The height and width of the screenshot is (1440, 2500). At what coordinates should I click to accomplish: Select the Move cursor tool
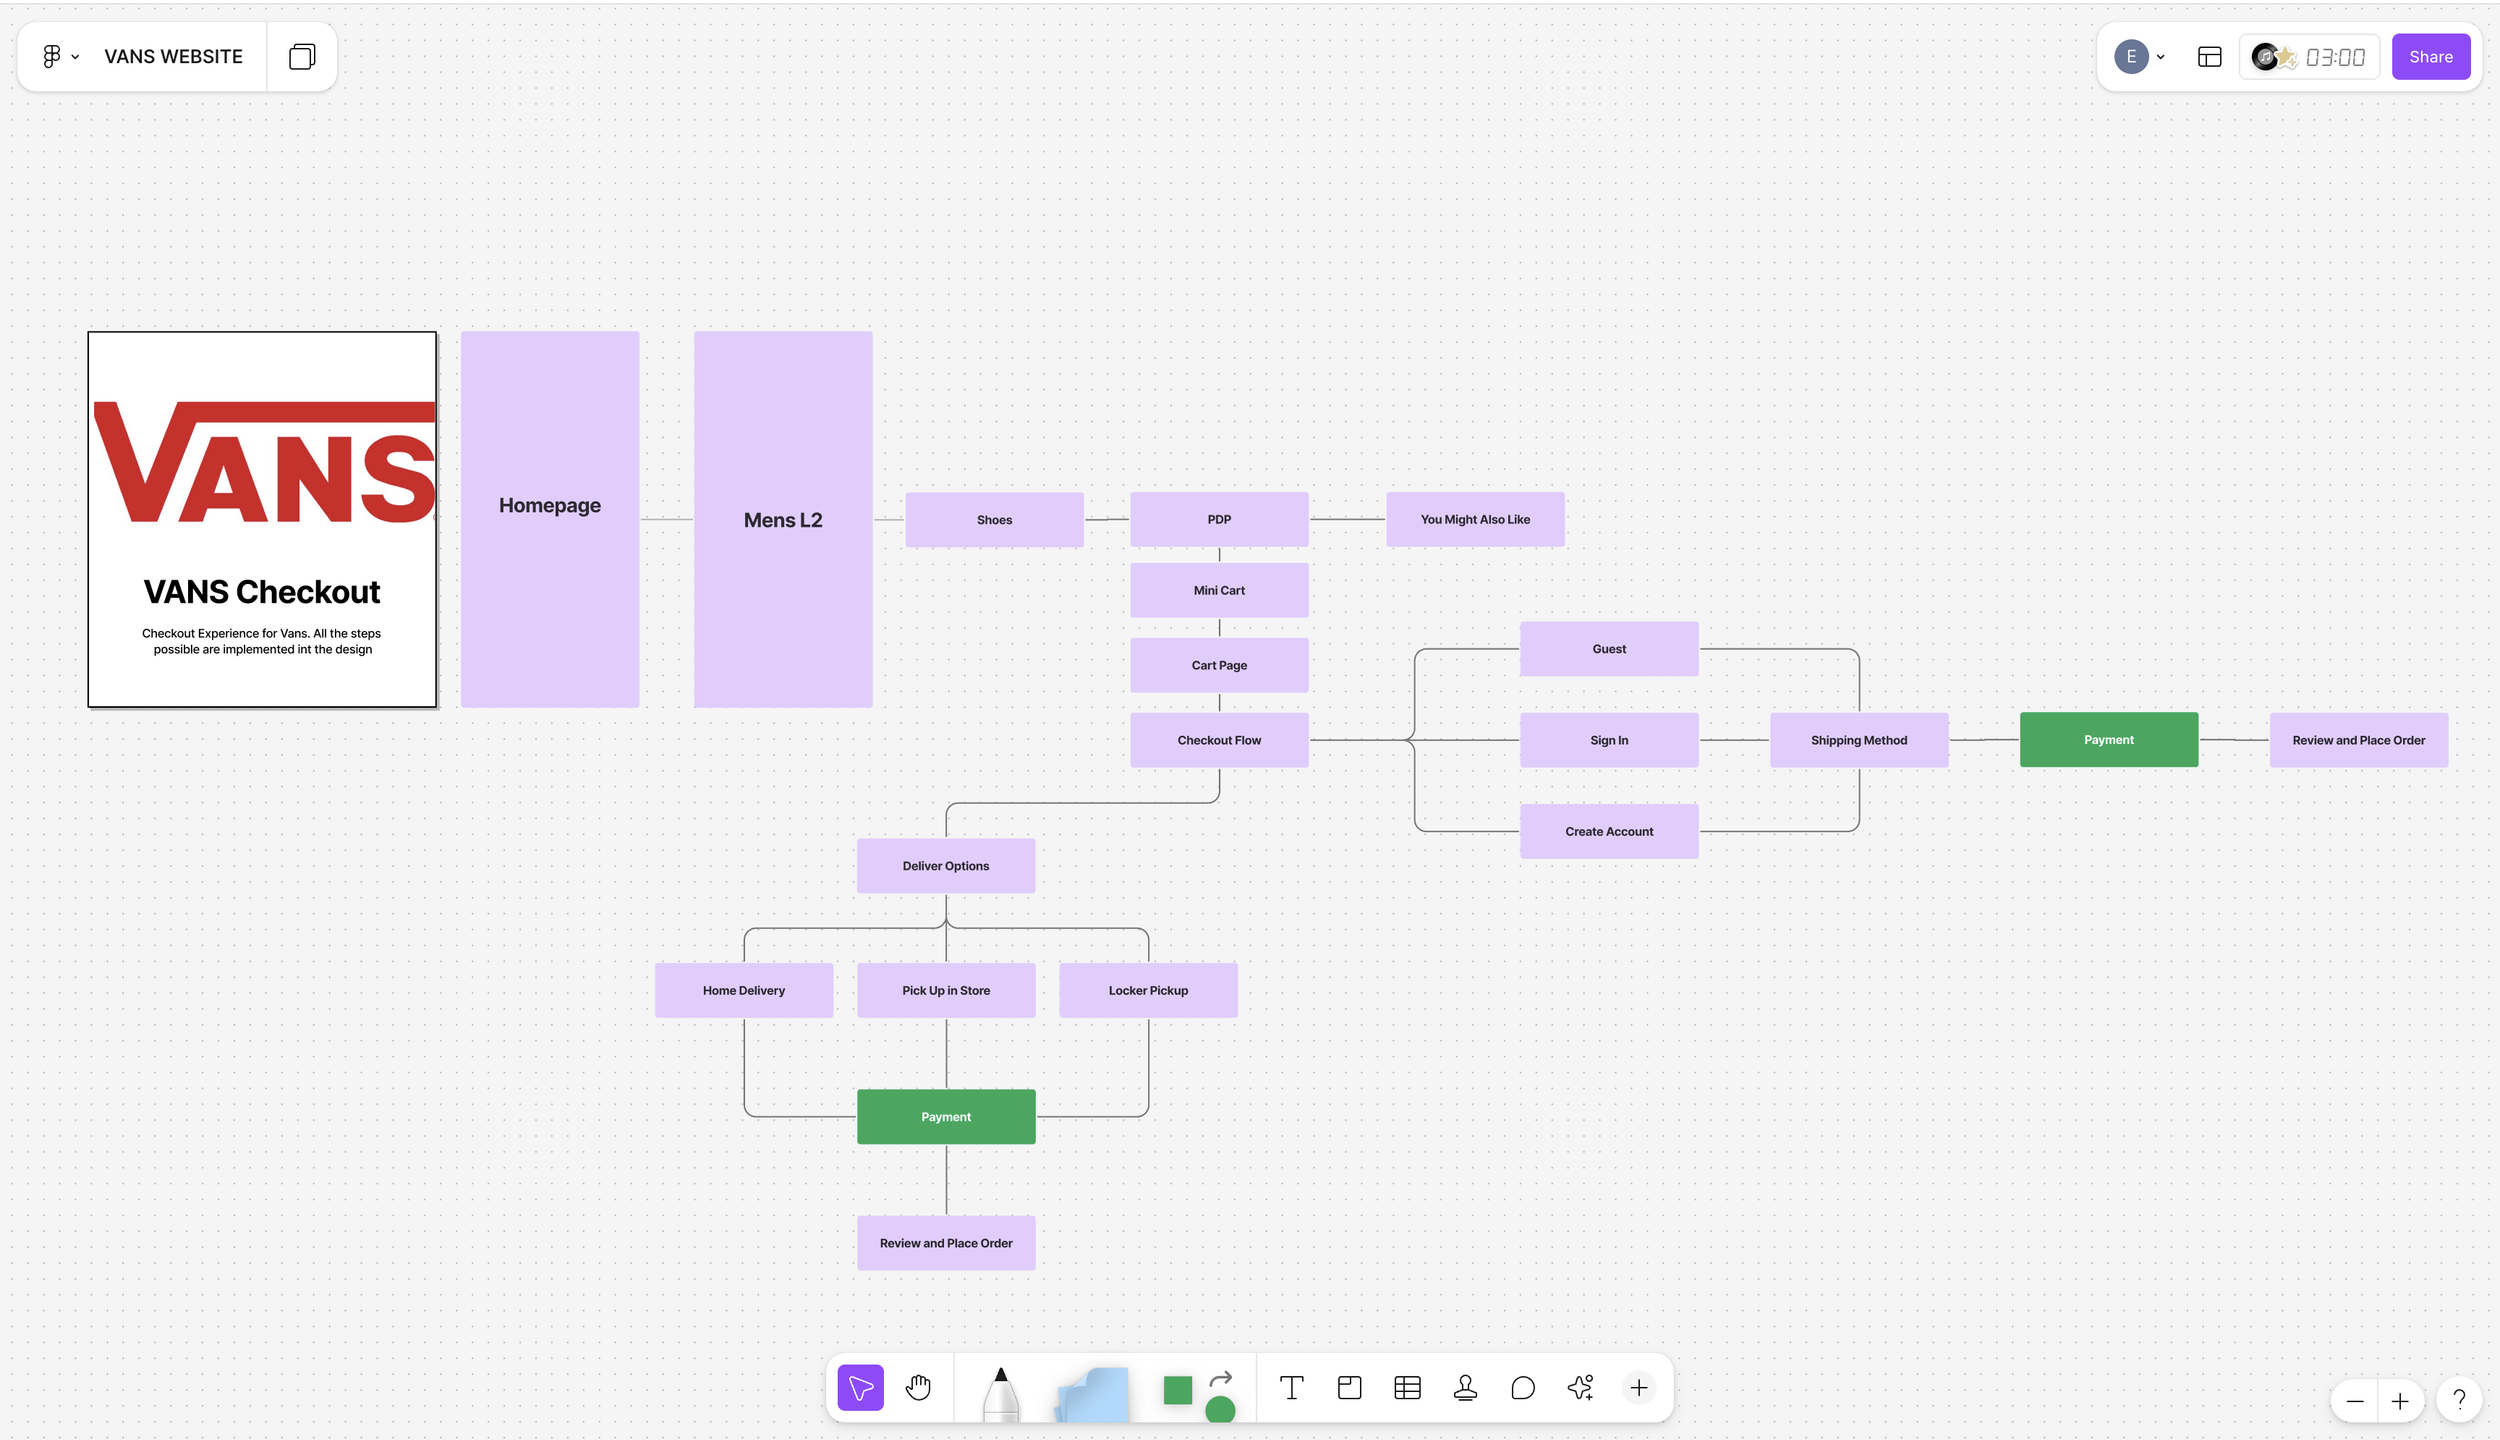click(x=860, y=1387)
